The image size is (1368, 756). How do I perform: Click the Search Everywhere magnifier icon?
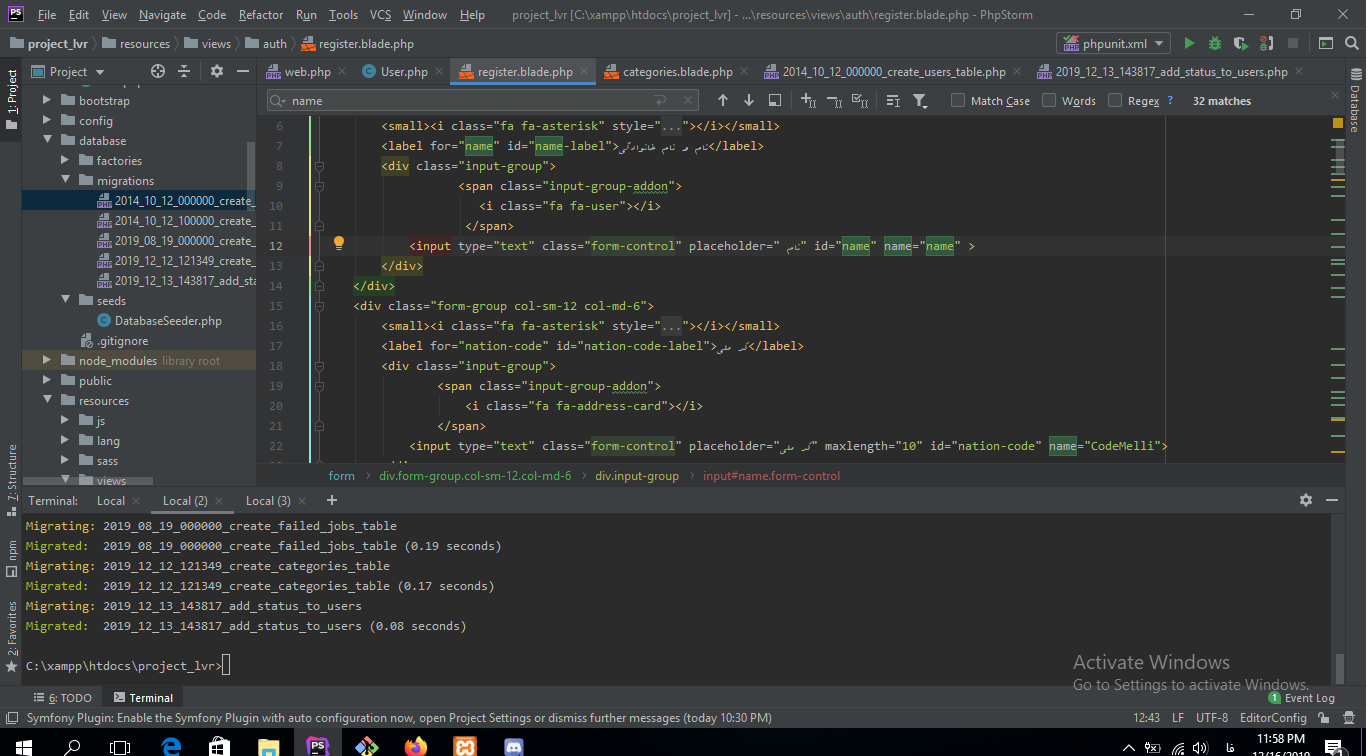1351,44
